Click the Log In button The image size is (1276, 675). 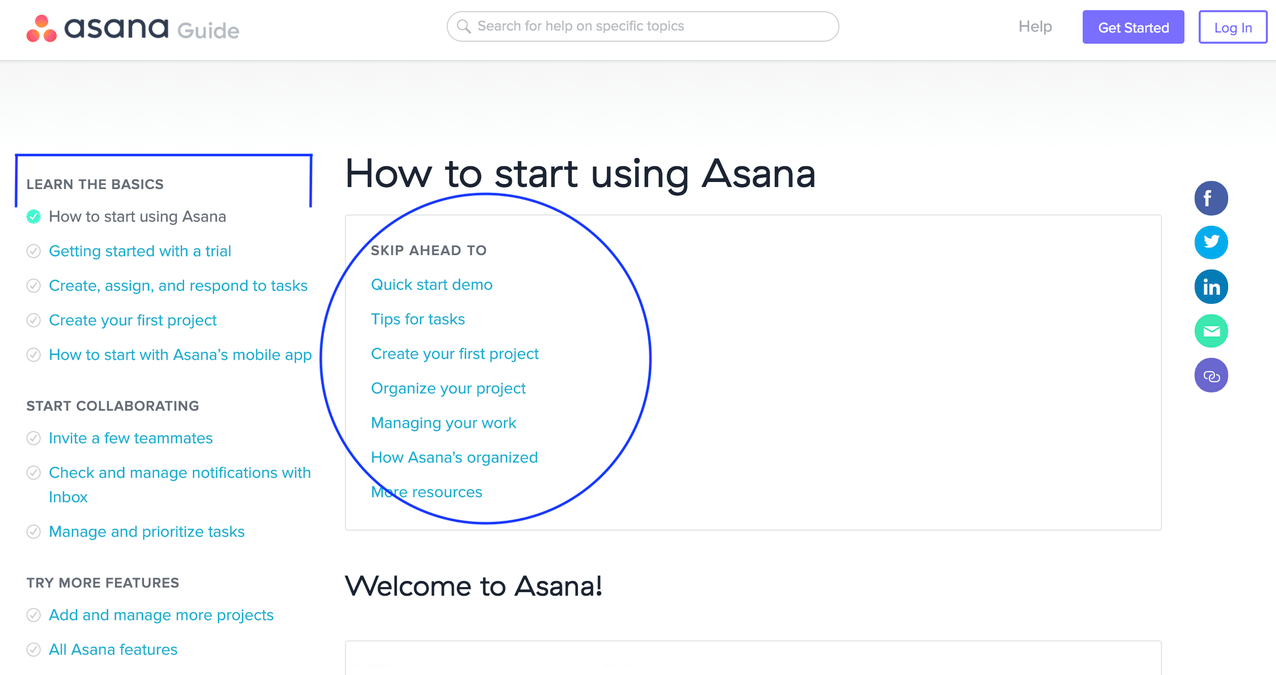point(1232,27)
